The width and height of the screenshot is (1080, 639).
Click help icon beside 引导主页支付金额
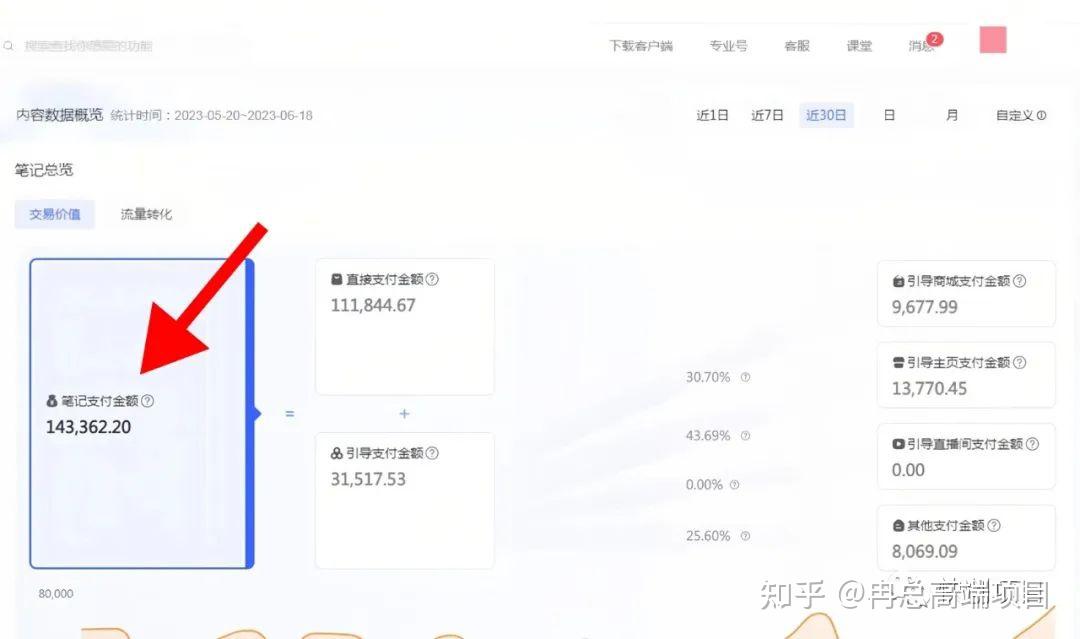[1020, 362]
